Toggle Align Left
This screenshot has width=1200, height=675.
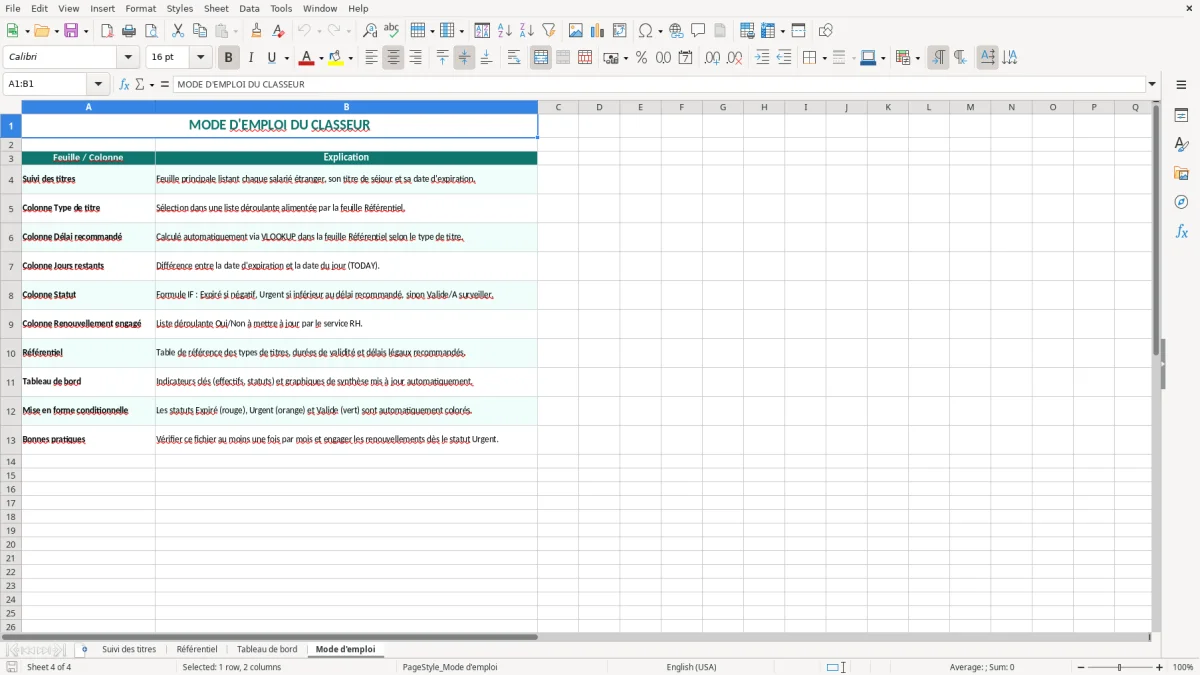click(x=371, y=58)
